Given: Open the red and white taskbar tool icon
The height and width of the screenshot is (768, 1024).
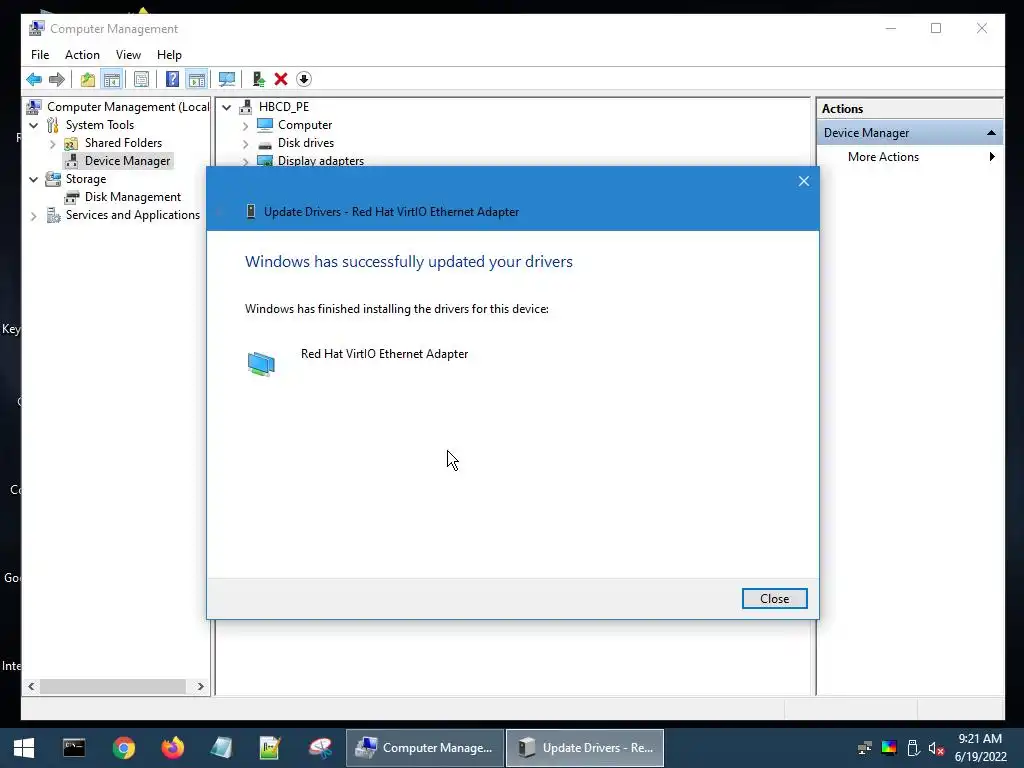Looking at the screenshot, I should tap(320, 748).
